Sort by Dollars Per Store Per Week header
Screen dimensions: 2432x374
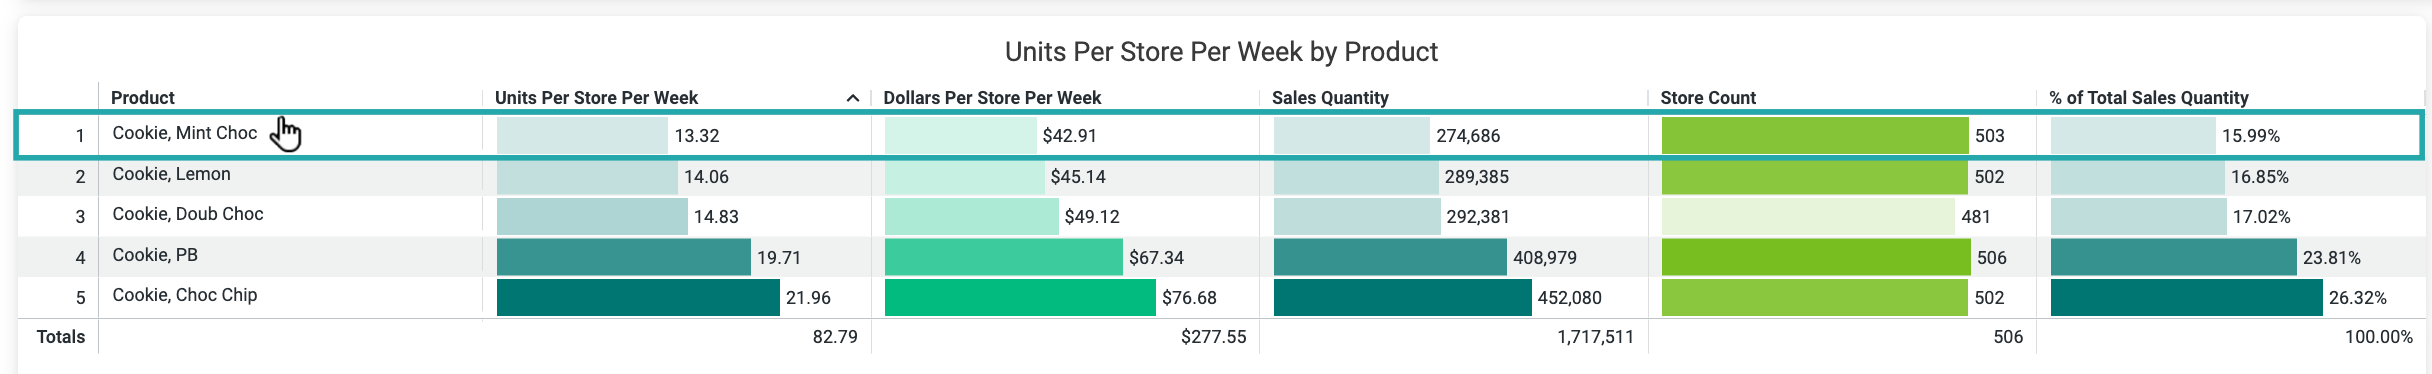[992, 98]
